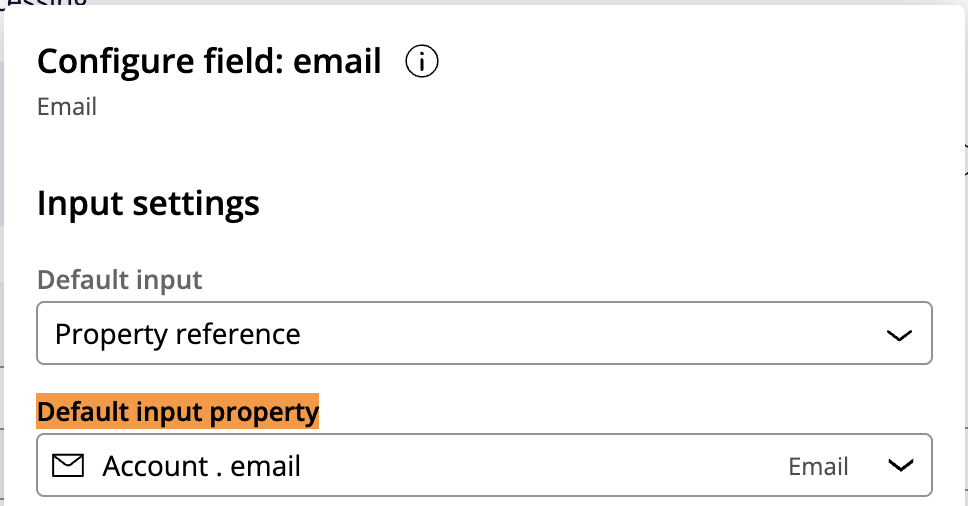Click the "Default input" field label
This screenshot has height=506, width=968.
120,280
